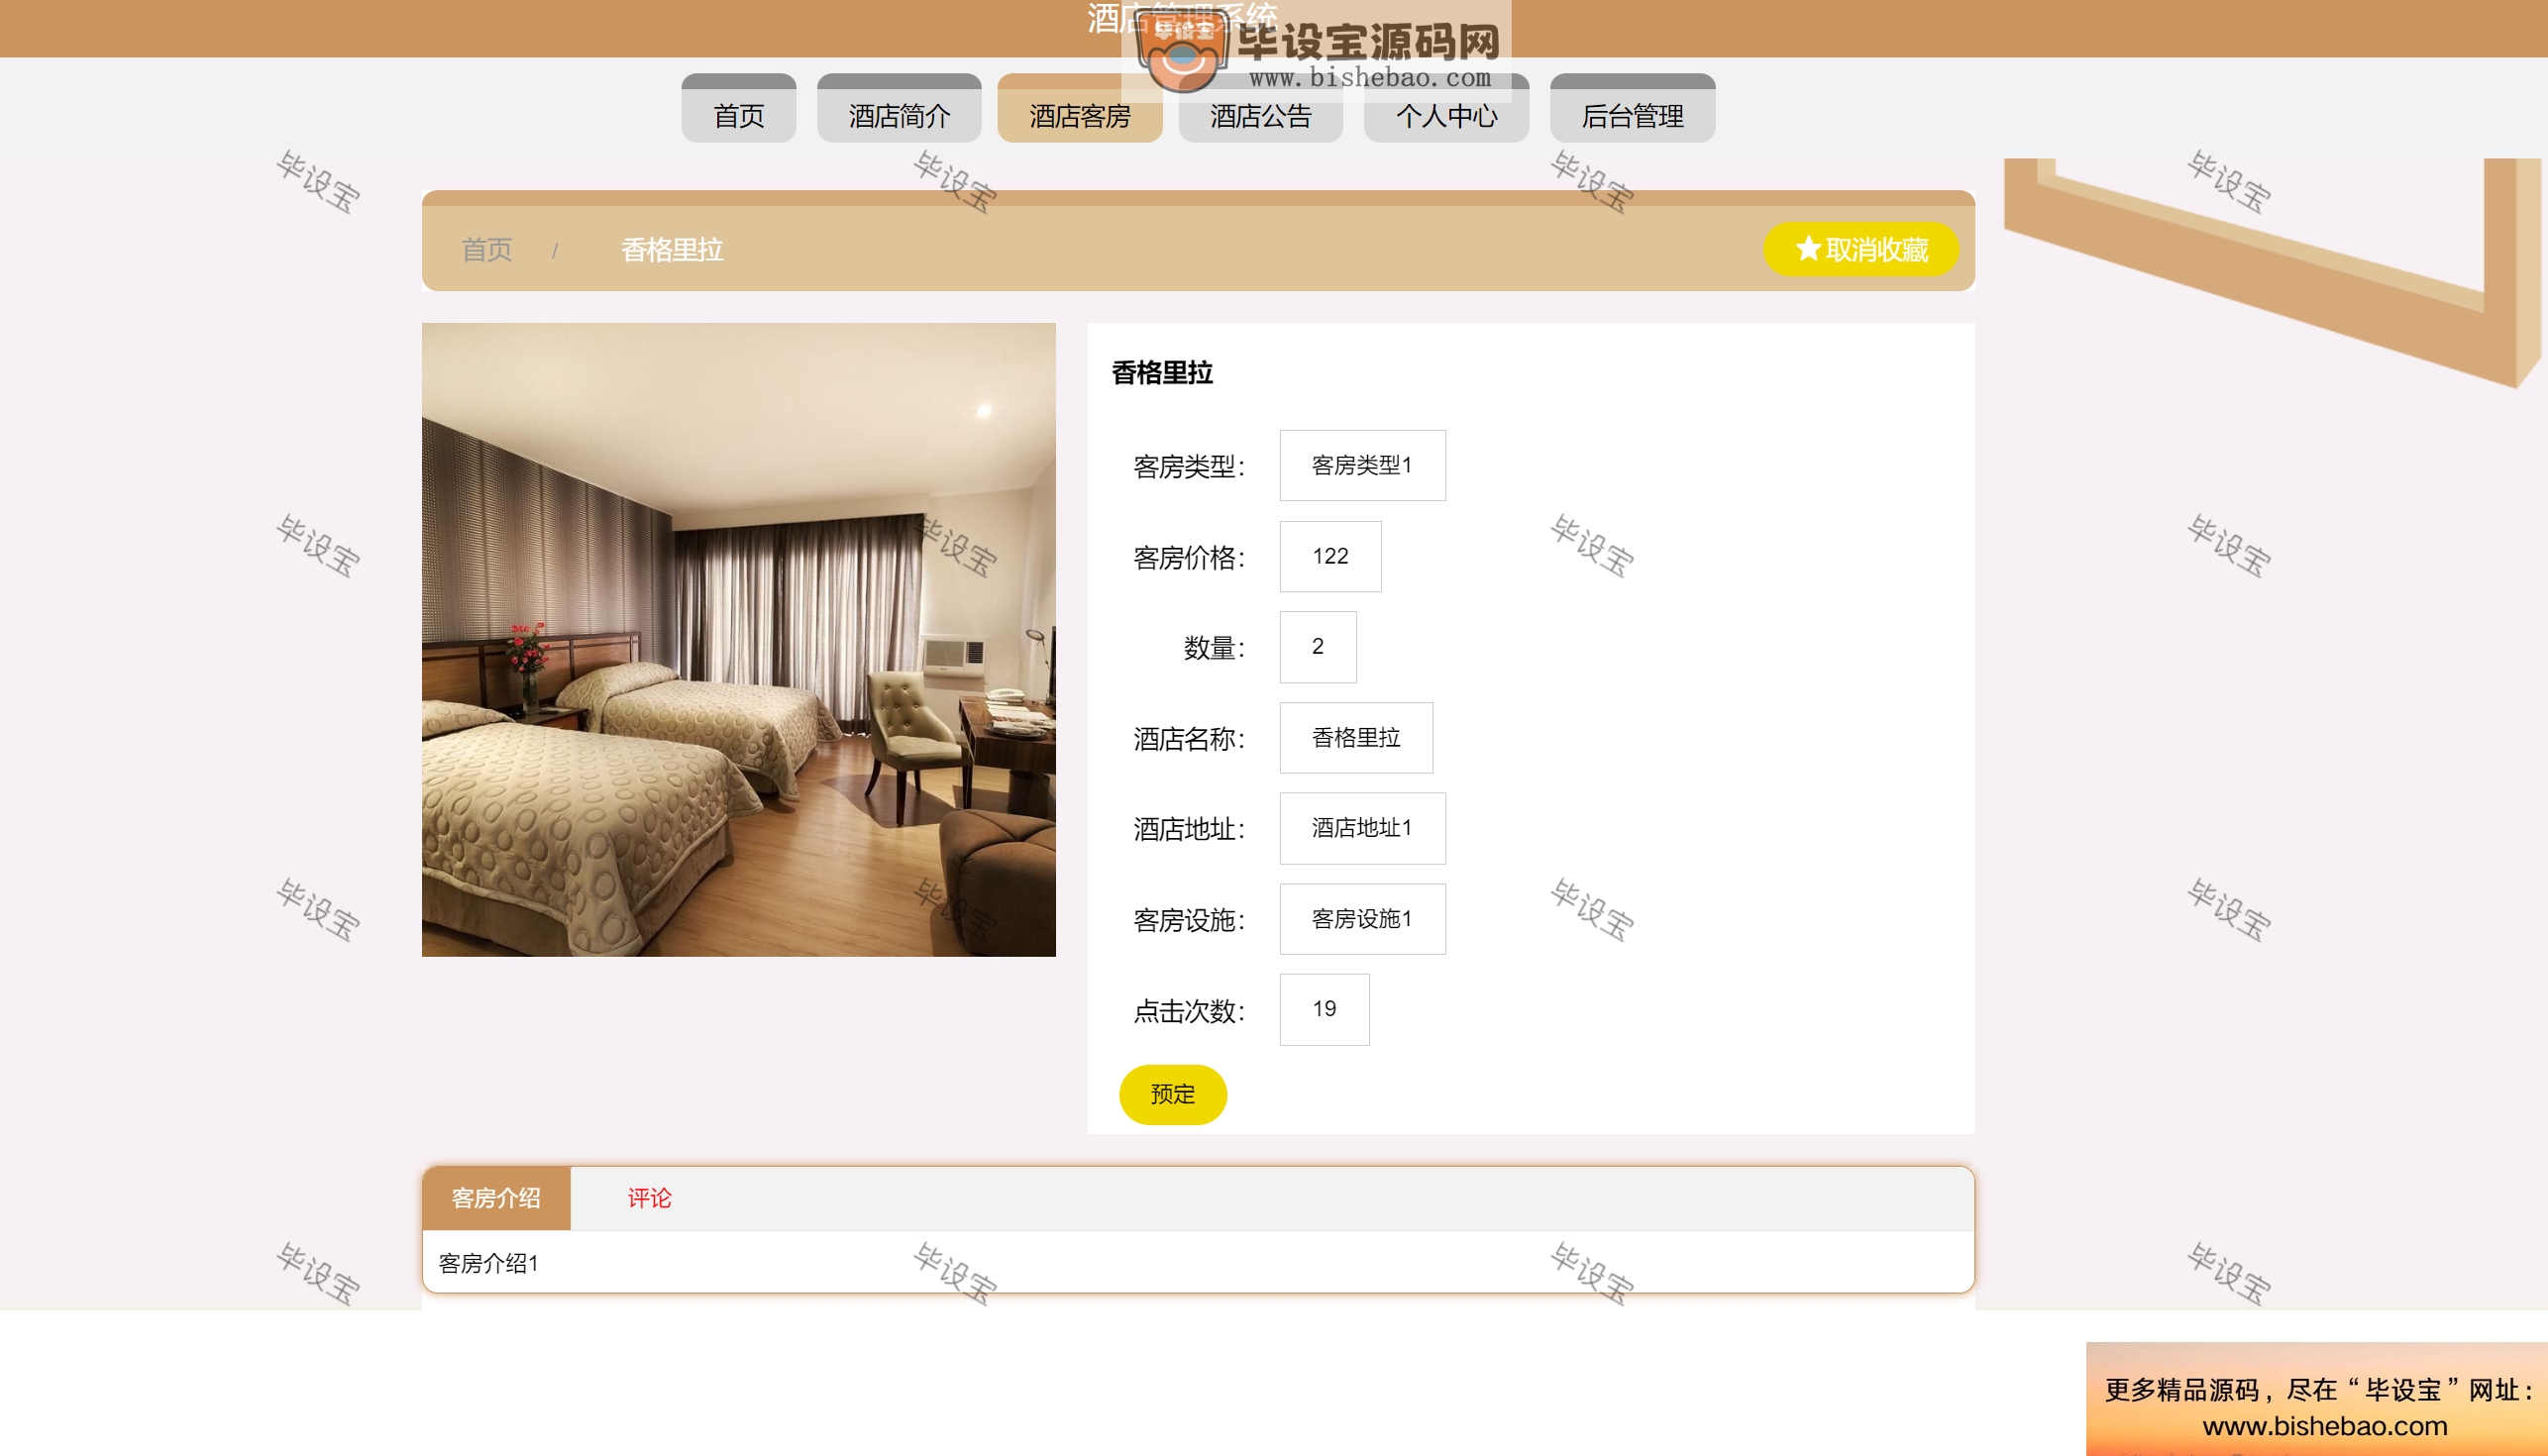
Task: Click the yellow 预定 booking button
Action: click(1172, 1094)
